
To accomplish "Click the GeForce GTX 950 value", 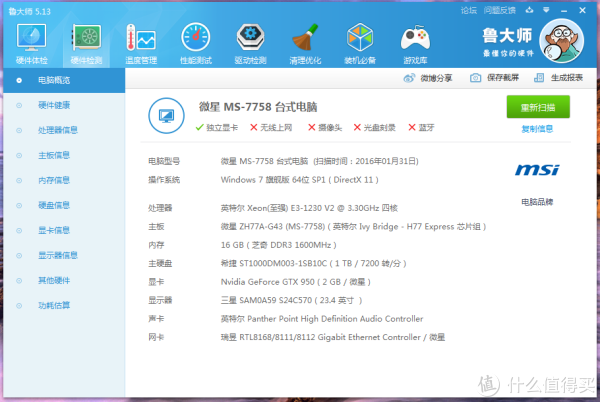I will 295,282.
